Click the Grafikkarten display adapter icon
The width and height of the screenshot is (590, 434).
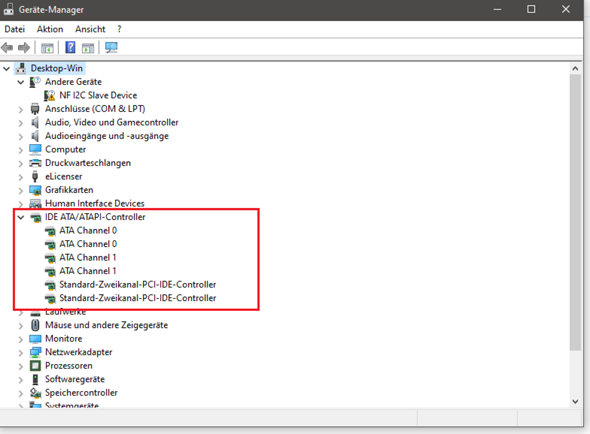coord(35,190)
